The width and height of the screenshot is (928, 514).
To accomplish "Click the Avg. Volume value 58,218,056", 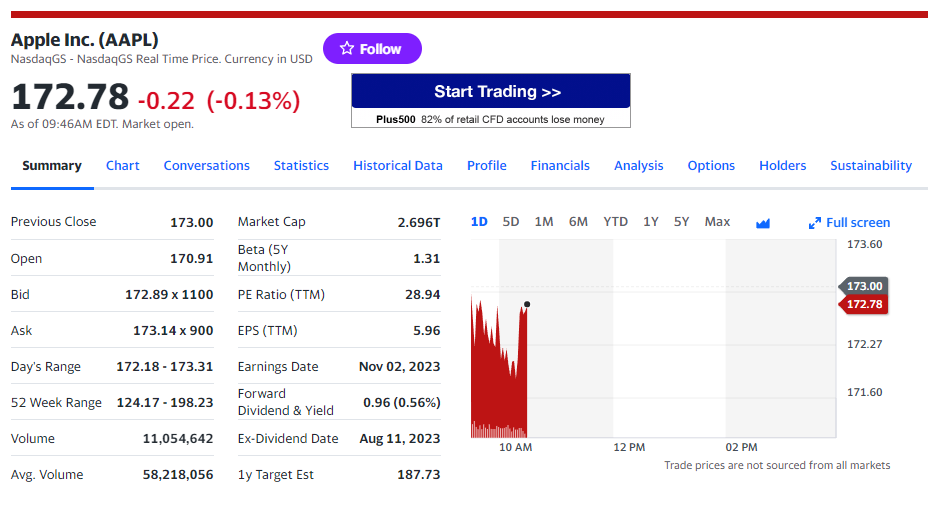I will tap(178, 475).
